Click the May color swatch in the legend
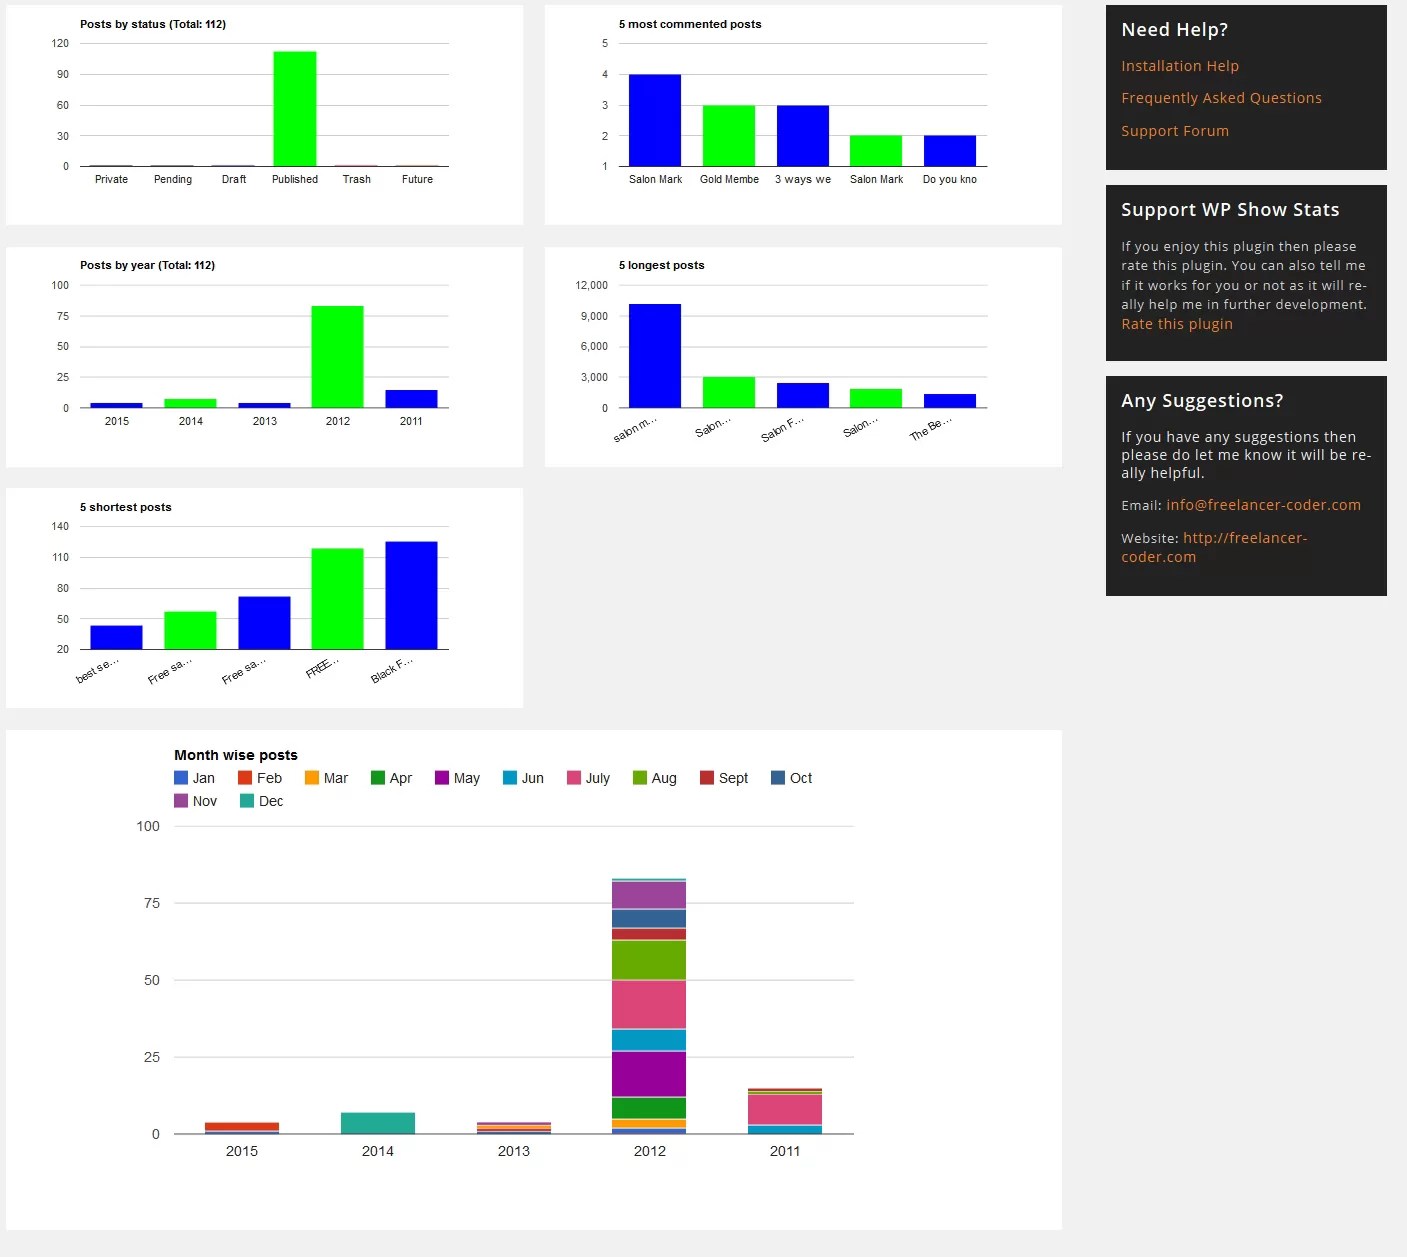 pos(440,777)
